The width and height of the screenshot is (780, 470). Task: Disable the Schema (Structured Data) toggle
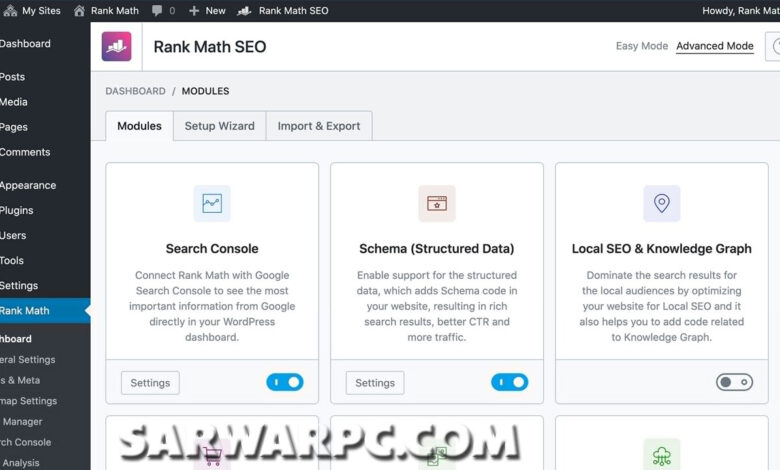(509, 382)
